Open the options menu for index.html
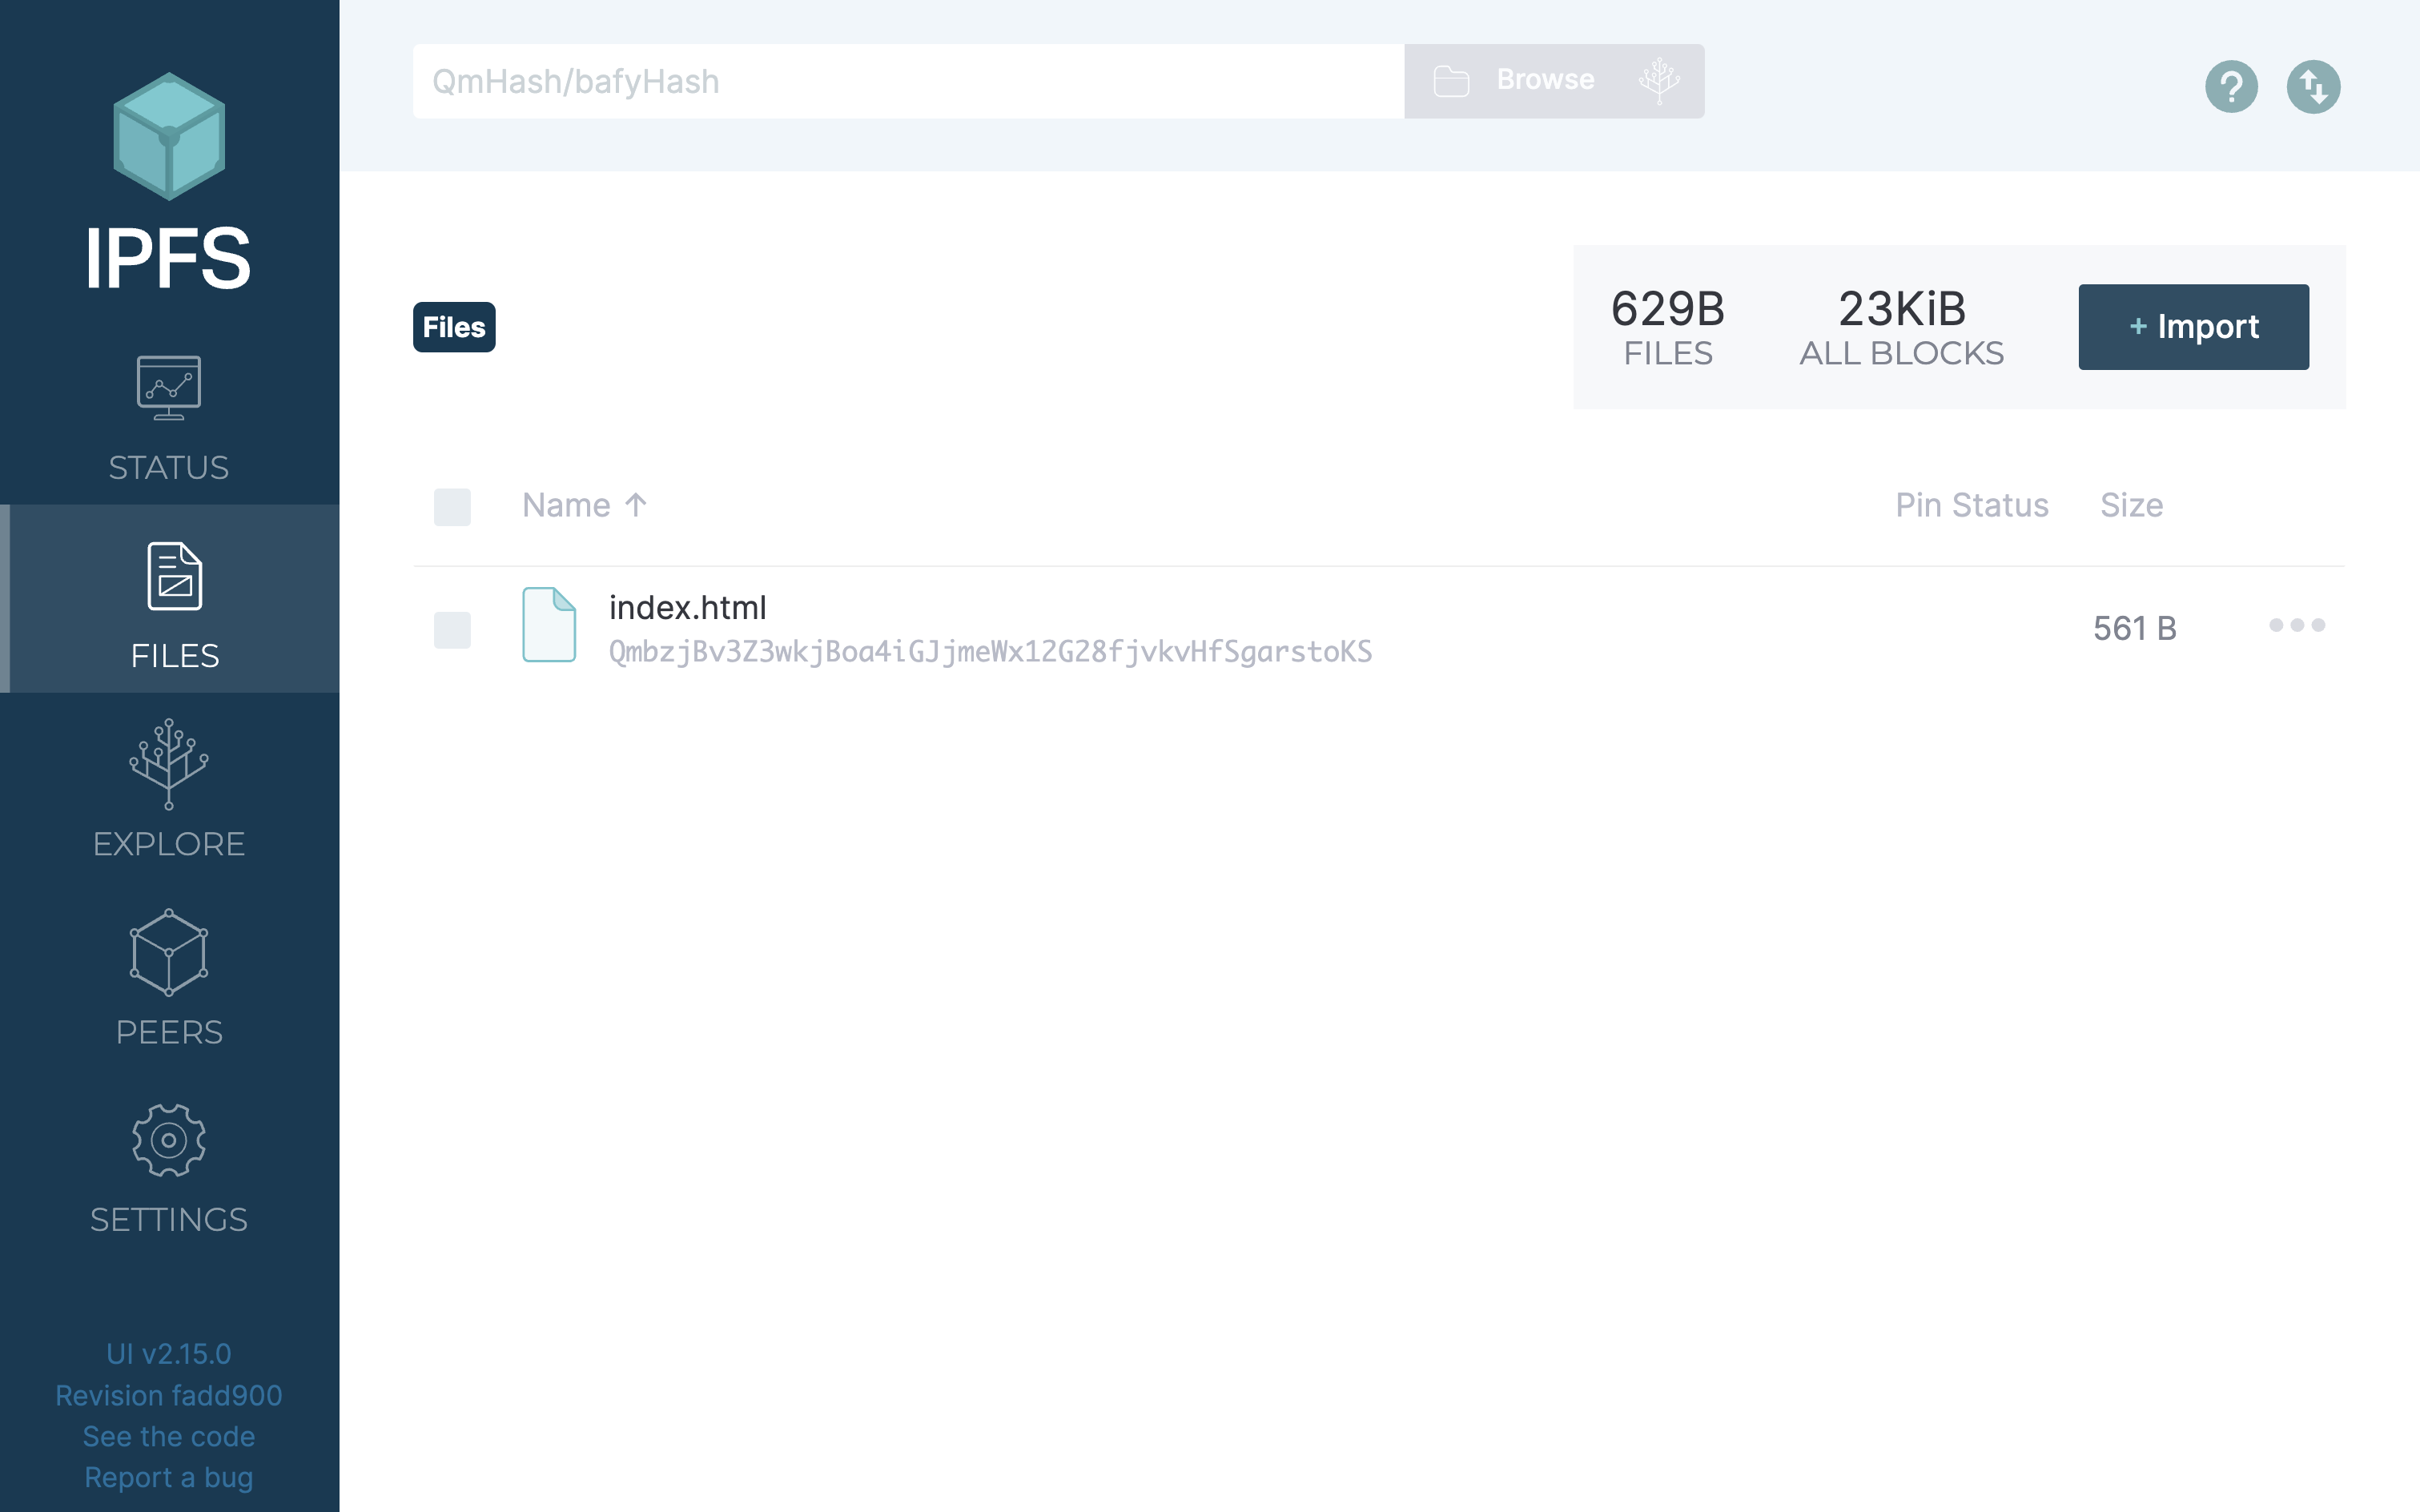The image size is (2420, 1512). [x=2296, y=626]
